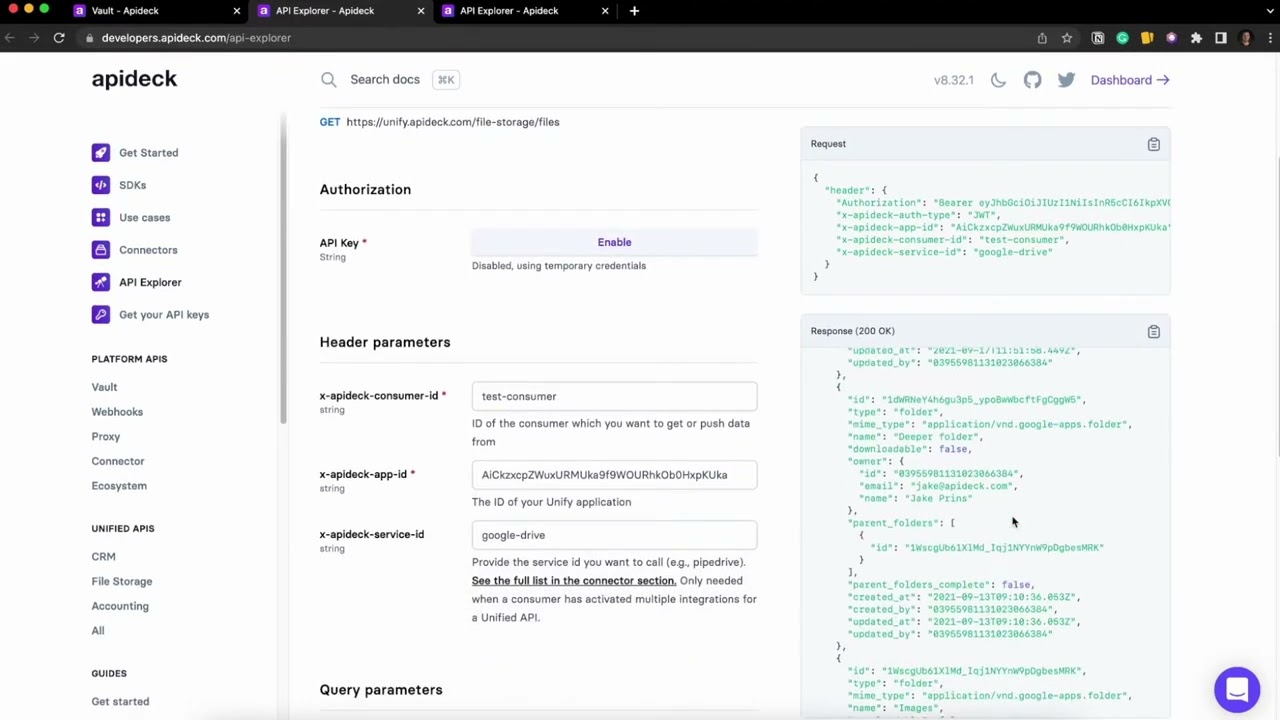Open the browser share icon

(1042, 38)
